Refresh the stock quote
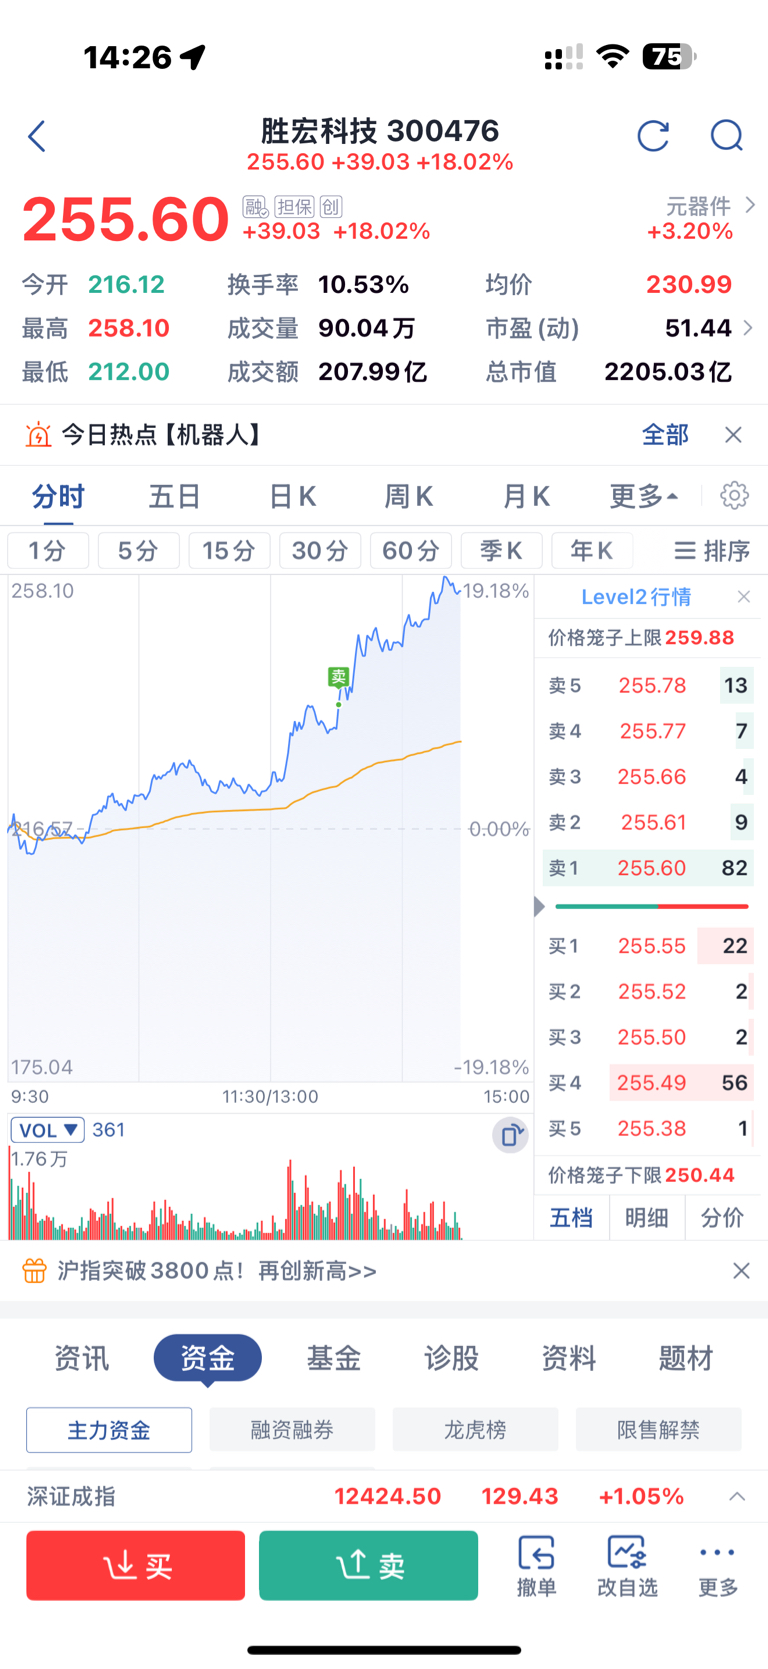 tap(653, 135)
